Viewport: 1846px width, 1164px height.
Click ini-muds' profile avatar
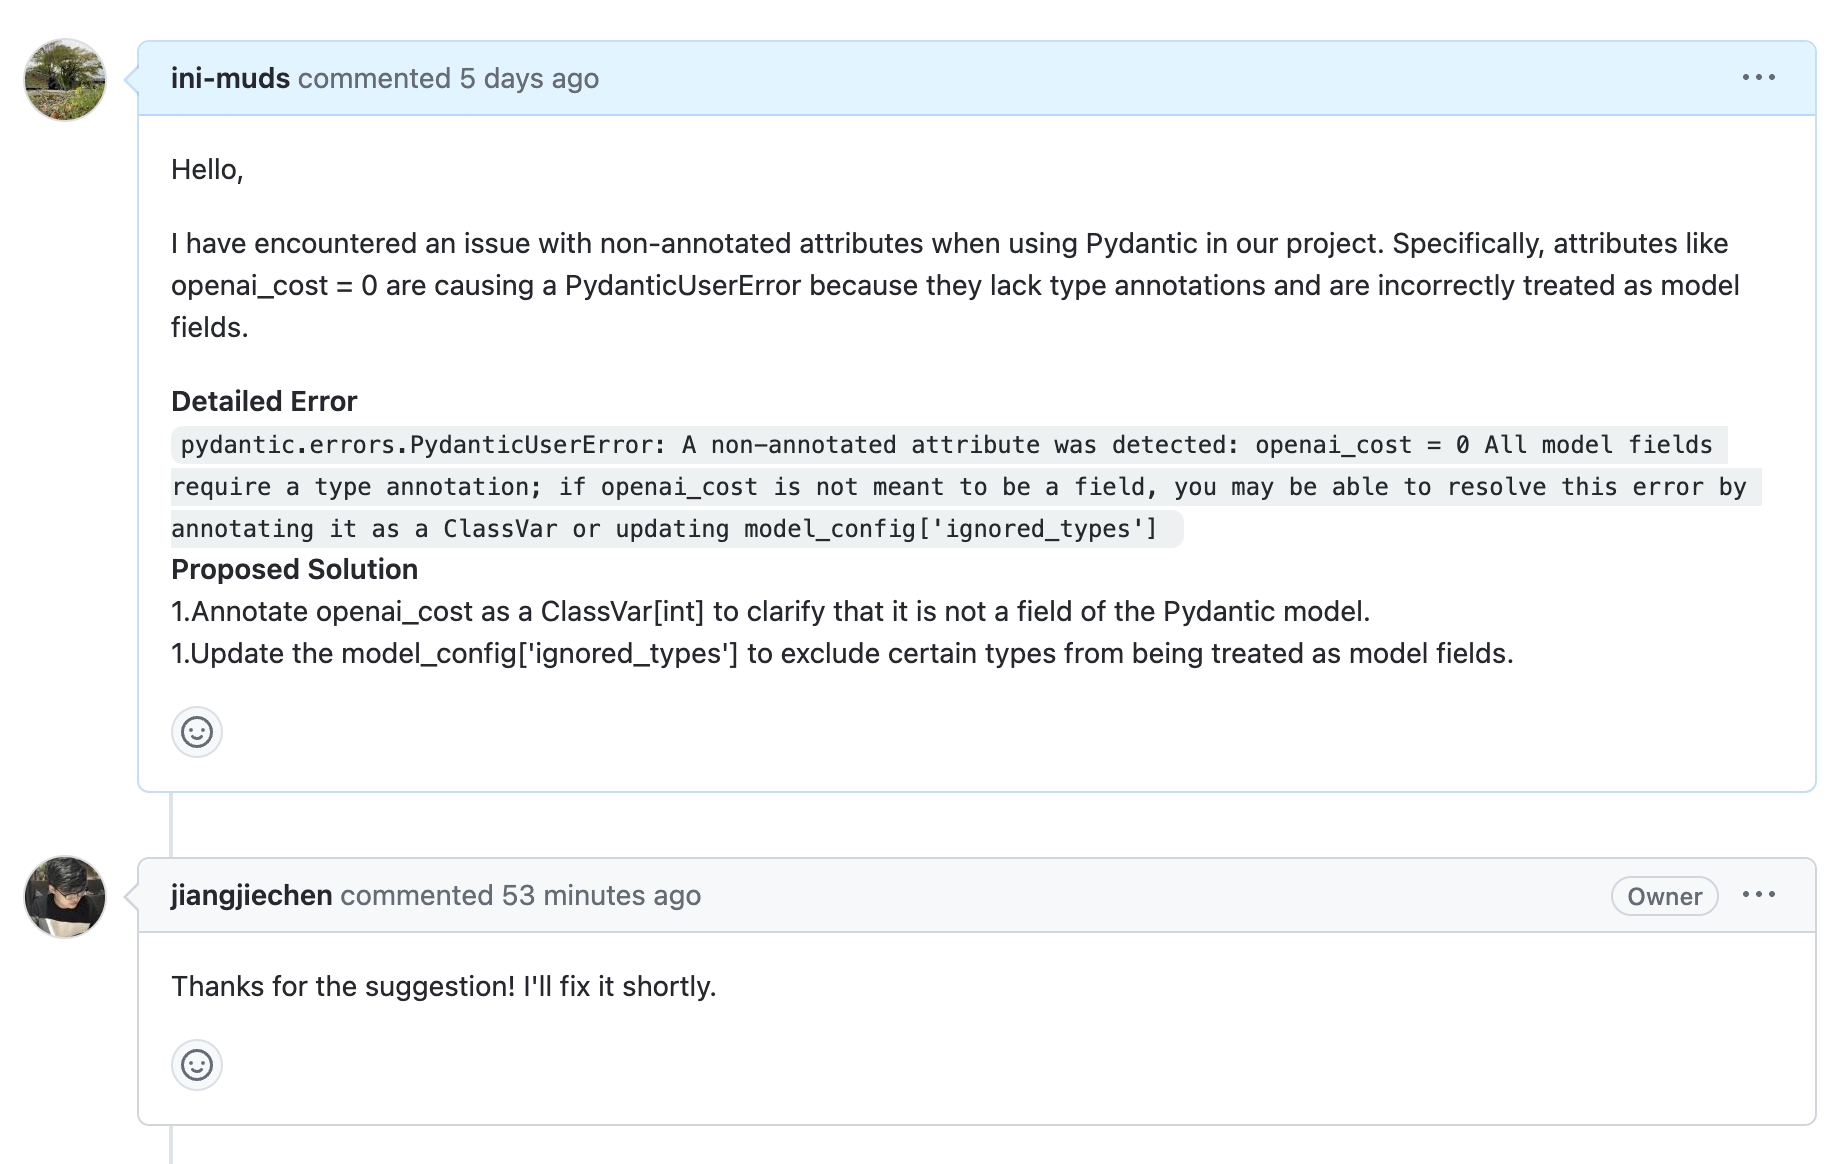(64, 81)
